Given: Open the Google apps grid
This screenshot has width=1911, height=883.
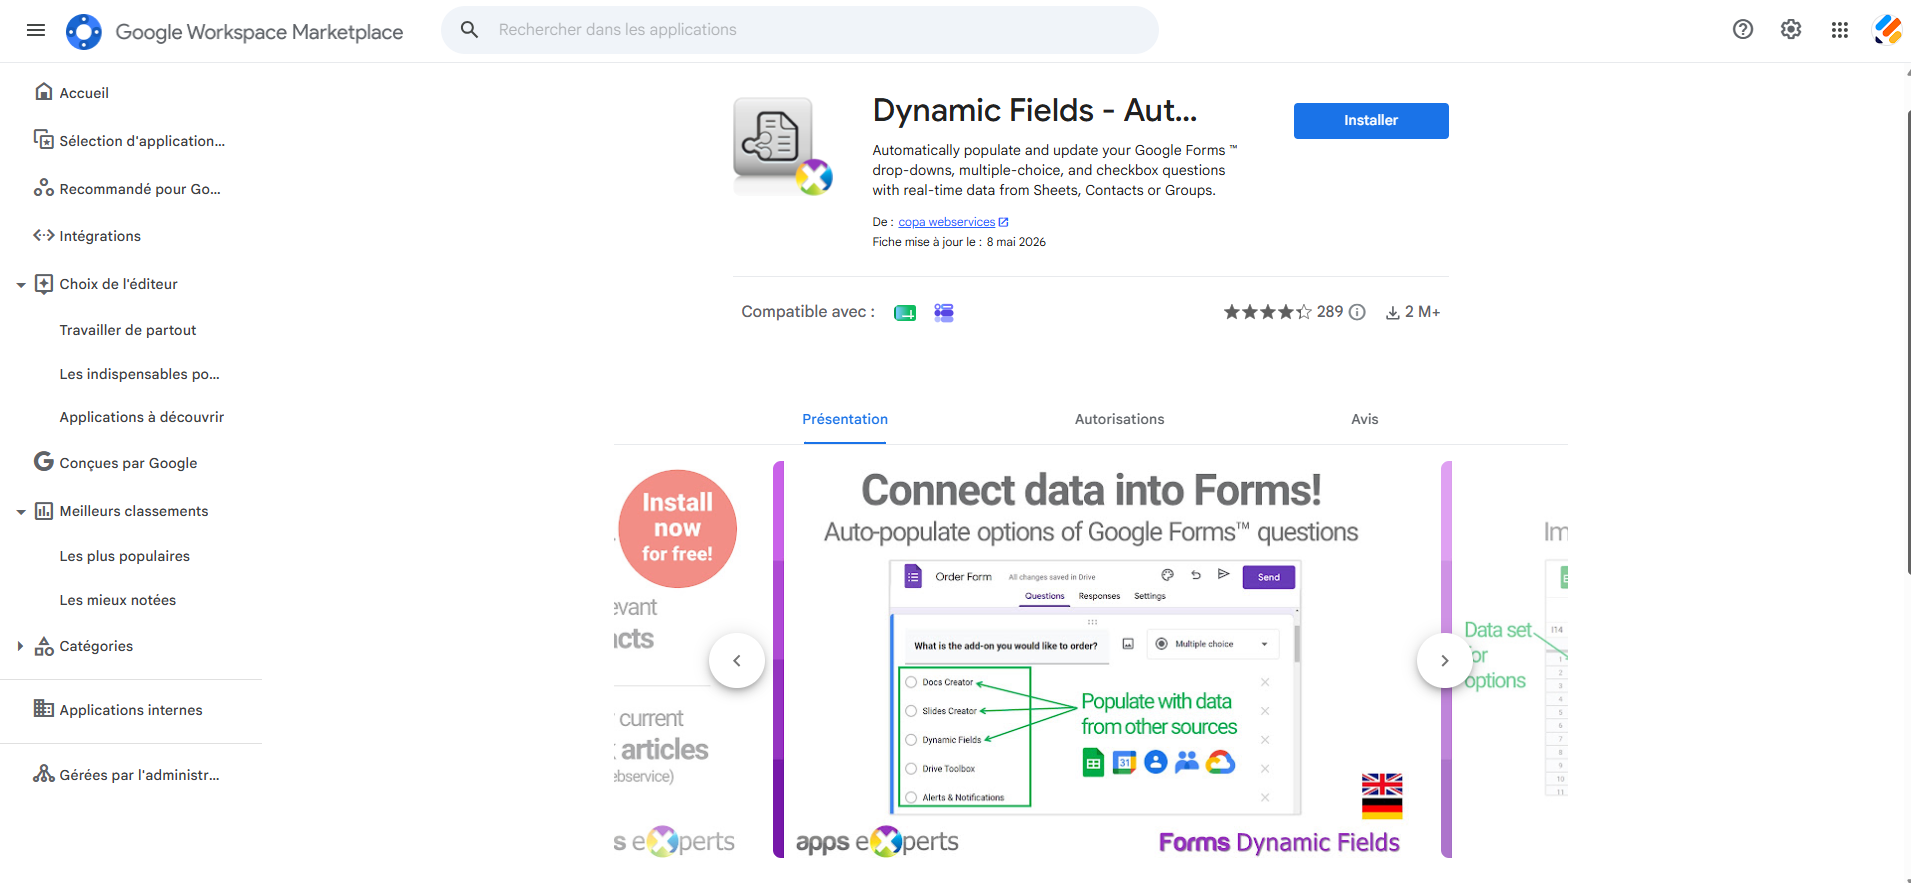Looking at the screenshot, I should (x=1840, y=30).
